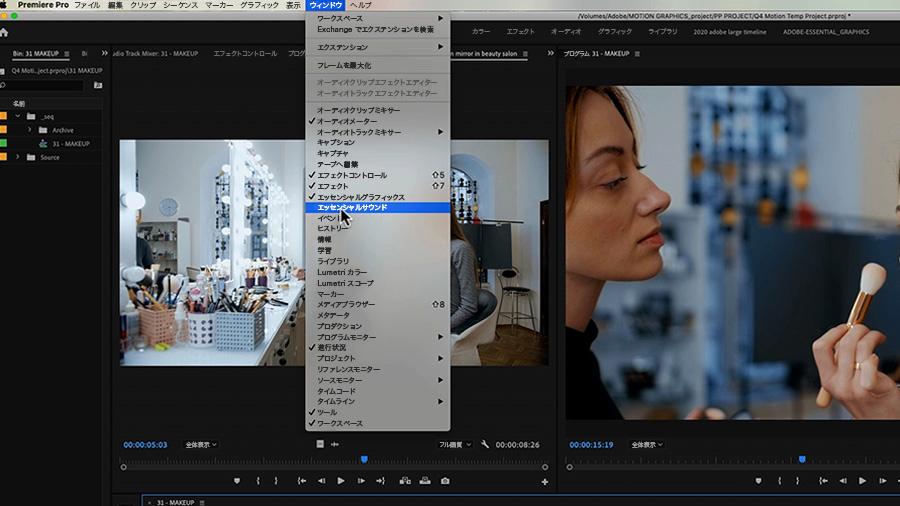The width and height of the screenshot is (900, 506).
Task: Click the Home icon at top left
Action: point(4,32)
